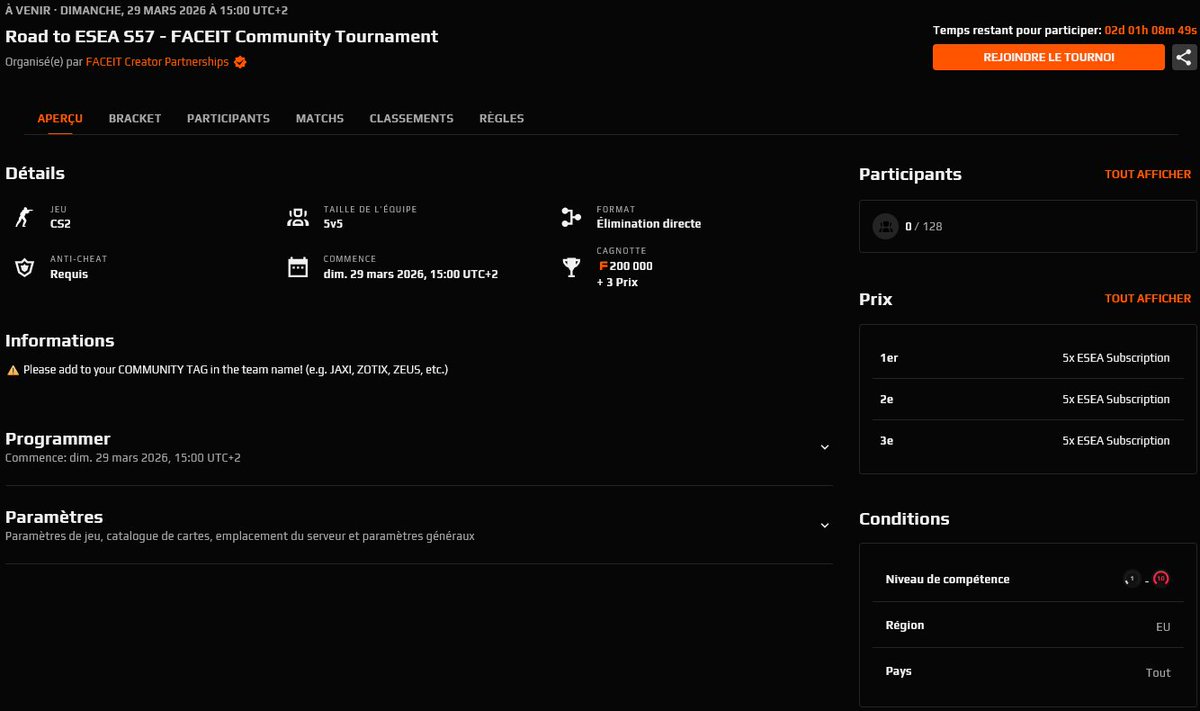This screenshot has height=711, width=1200.
Task: Click the team size people icon
Action: click(297, 217)
